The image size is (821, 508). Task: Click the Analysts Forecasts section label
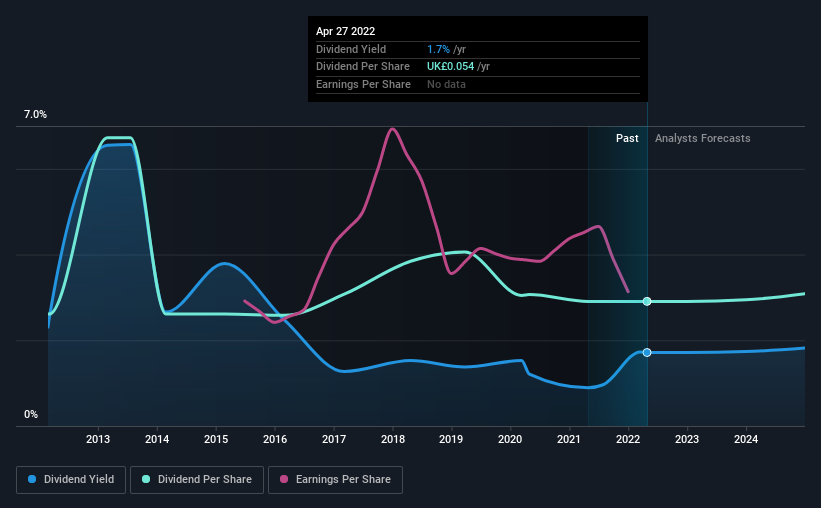(x=702, y=138)
